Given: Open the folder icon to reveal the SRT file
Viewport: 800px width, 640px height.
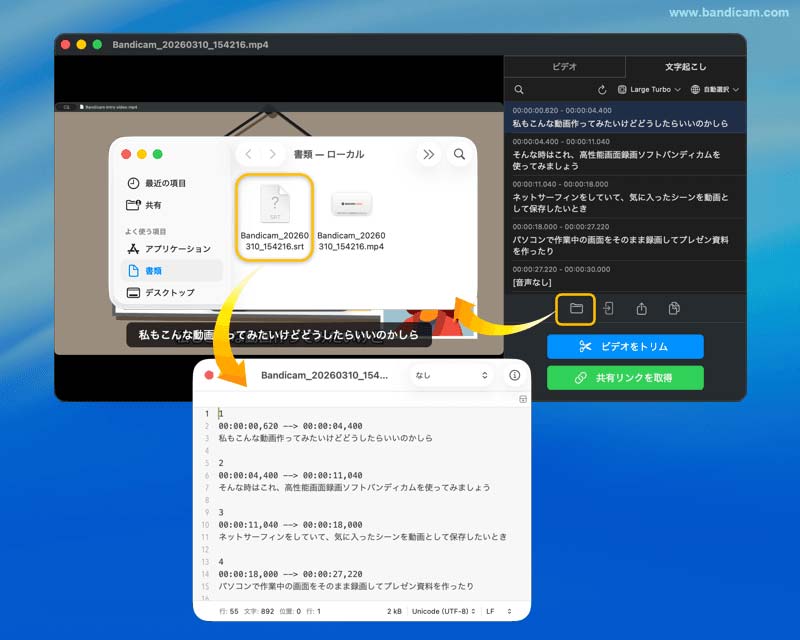Looking at the screenshot, I should tap(576, 309).
